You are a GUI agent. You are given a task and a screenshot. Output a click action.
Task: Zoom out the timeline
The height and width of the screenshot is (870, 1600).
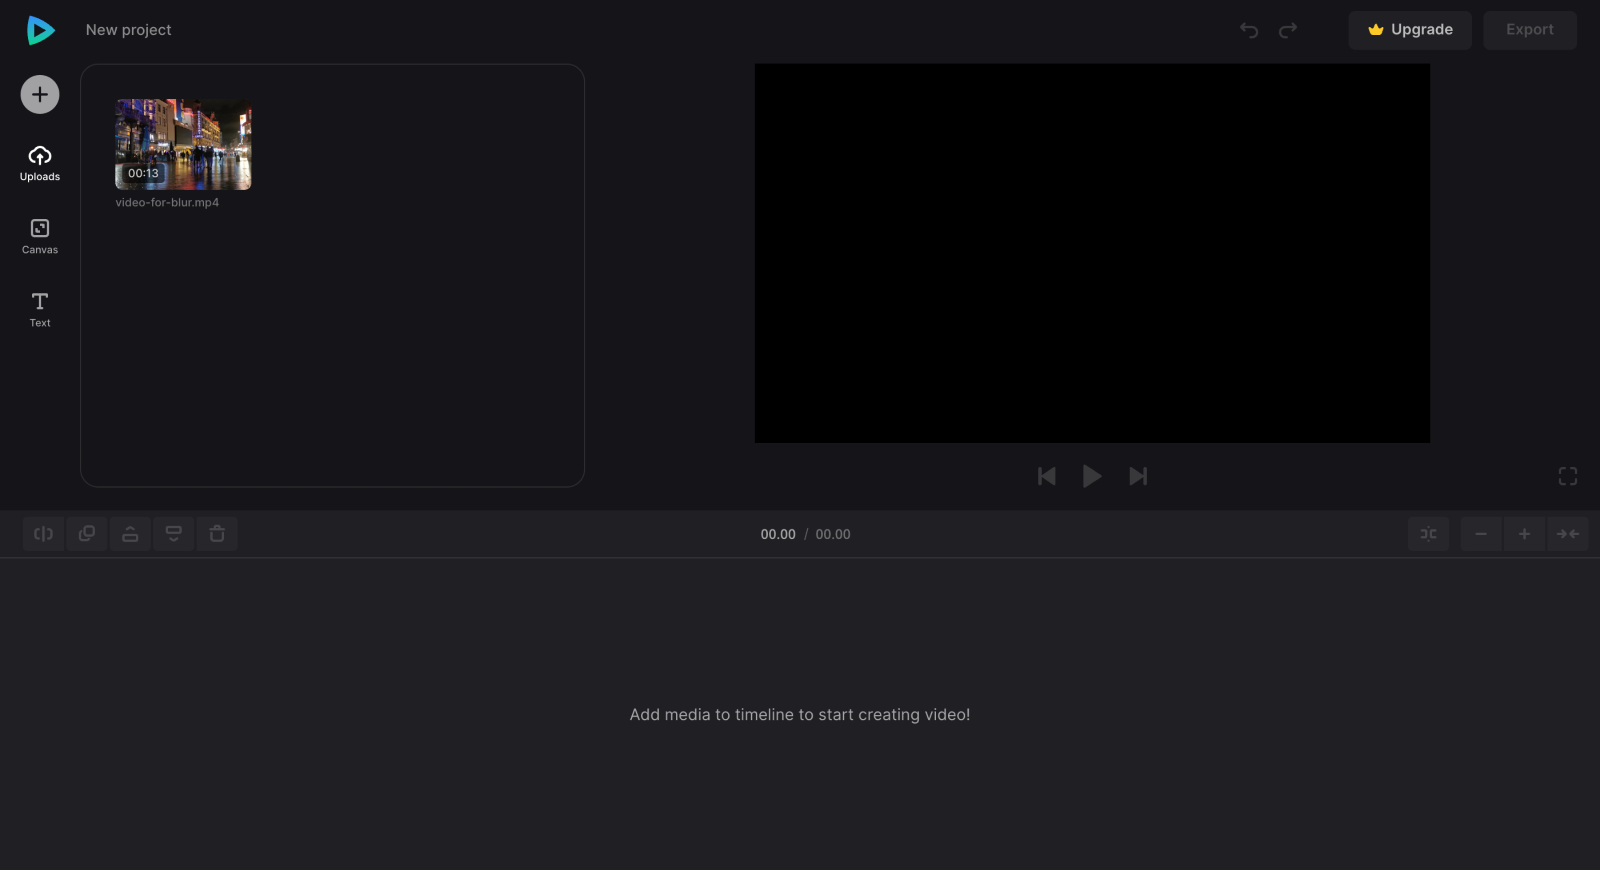[x=1481, y=534]
